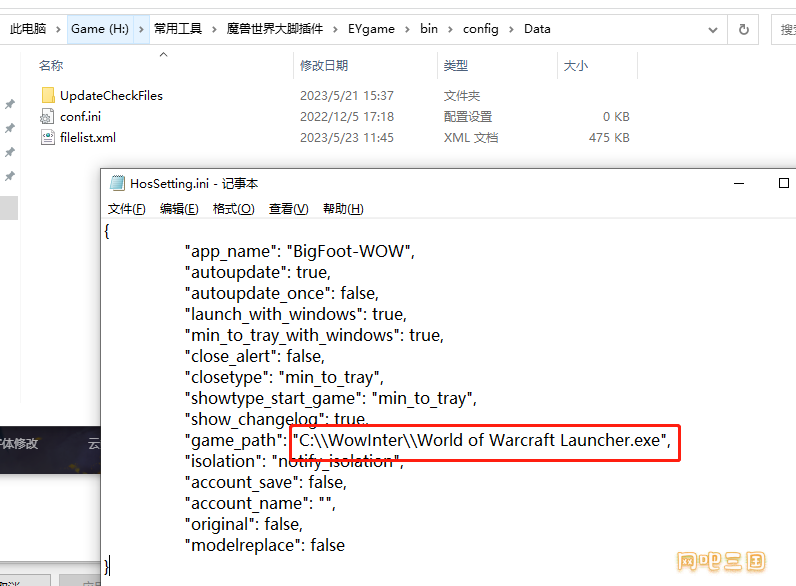Click the refresh button in Explorer address bar
Viewport: 796px width, 586px height.
click(x=743, y=29)
